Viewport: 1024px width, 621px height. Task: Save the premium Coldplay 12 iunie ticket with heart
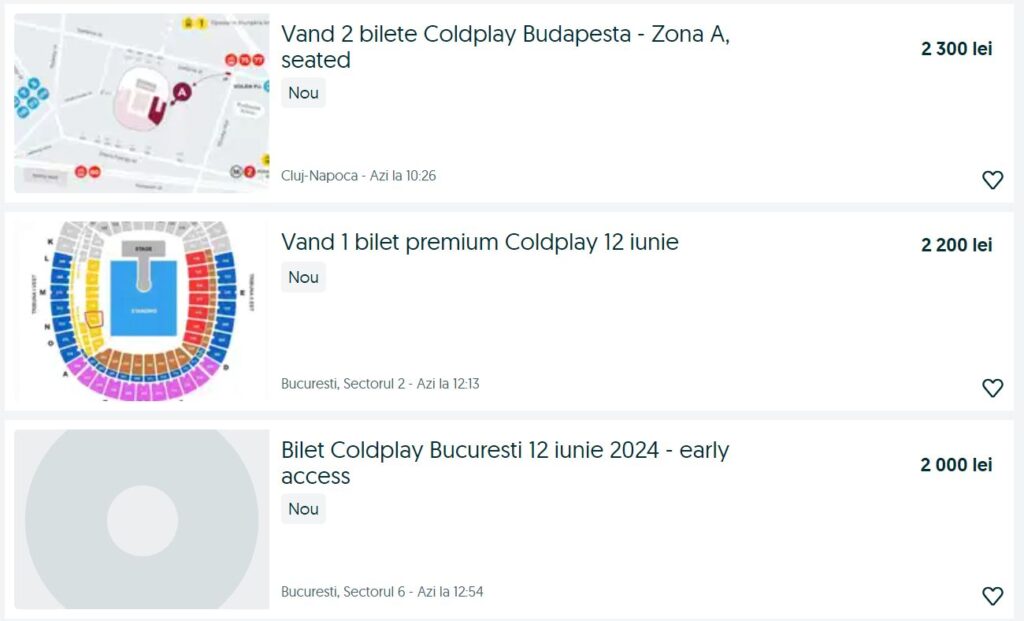click(992, 388)
